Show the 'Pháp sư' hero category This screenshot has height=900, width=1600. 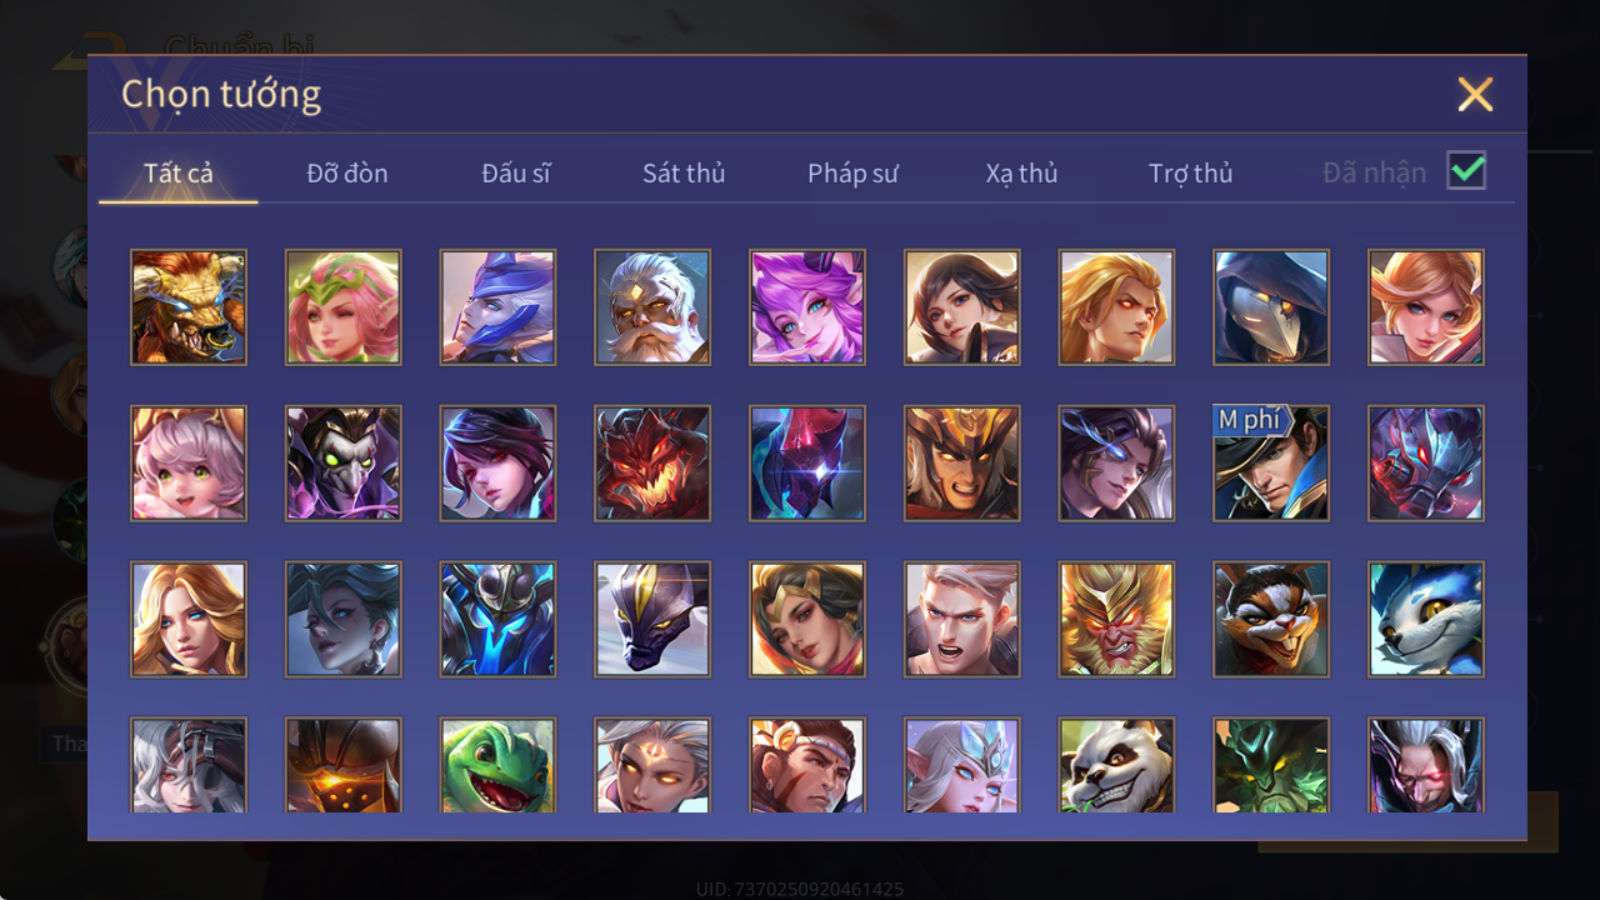[853, 173]
